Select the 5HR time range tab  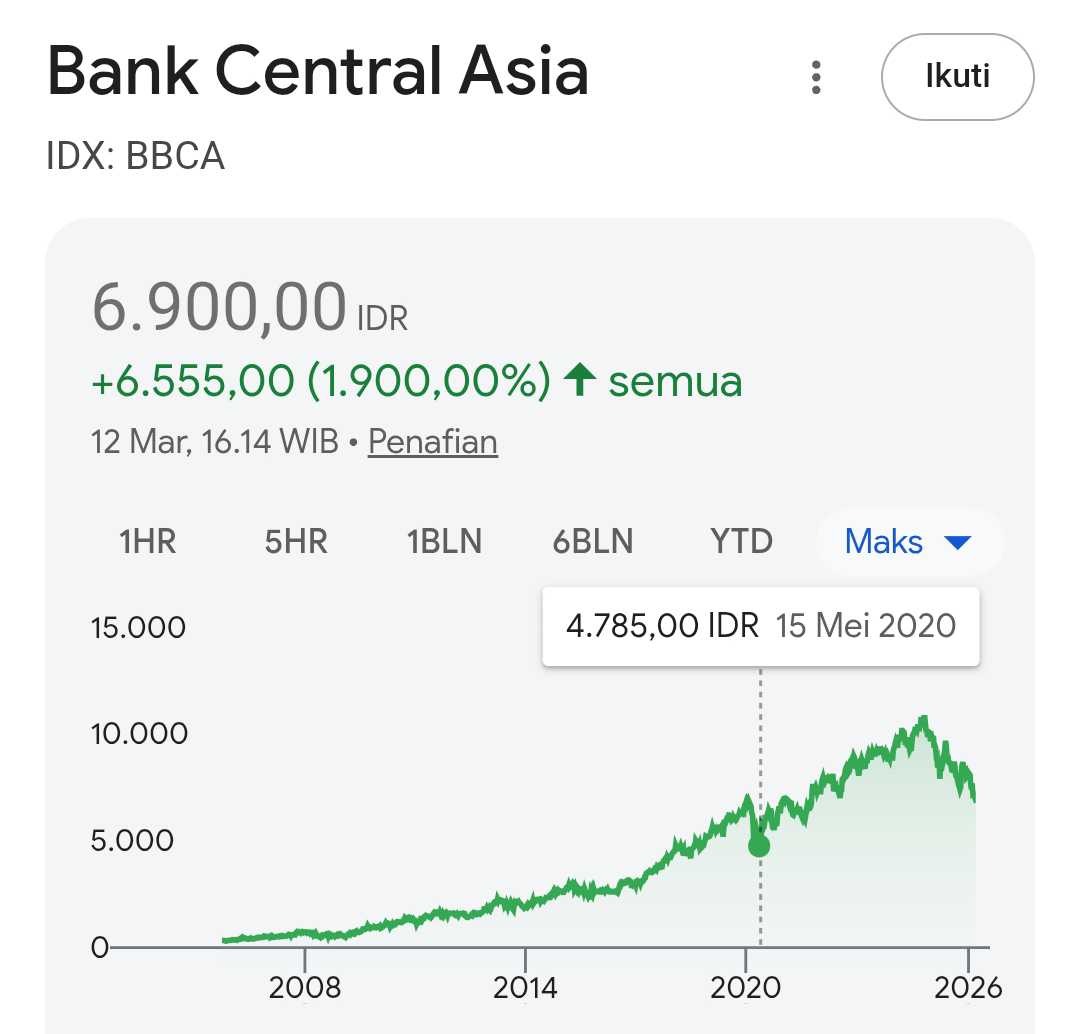[296, 542]
